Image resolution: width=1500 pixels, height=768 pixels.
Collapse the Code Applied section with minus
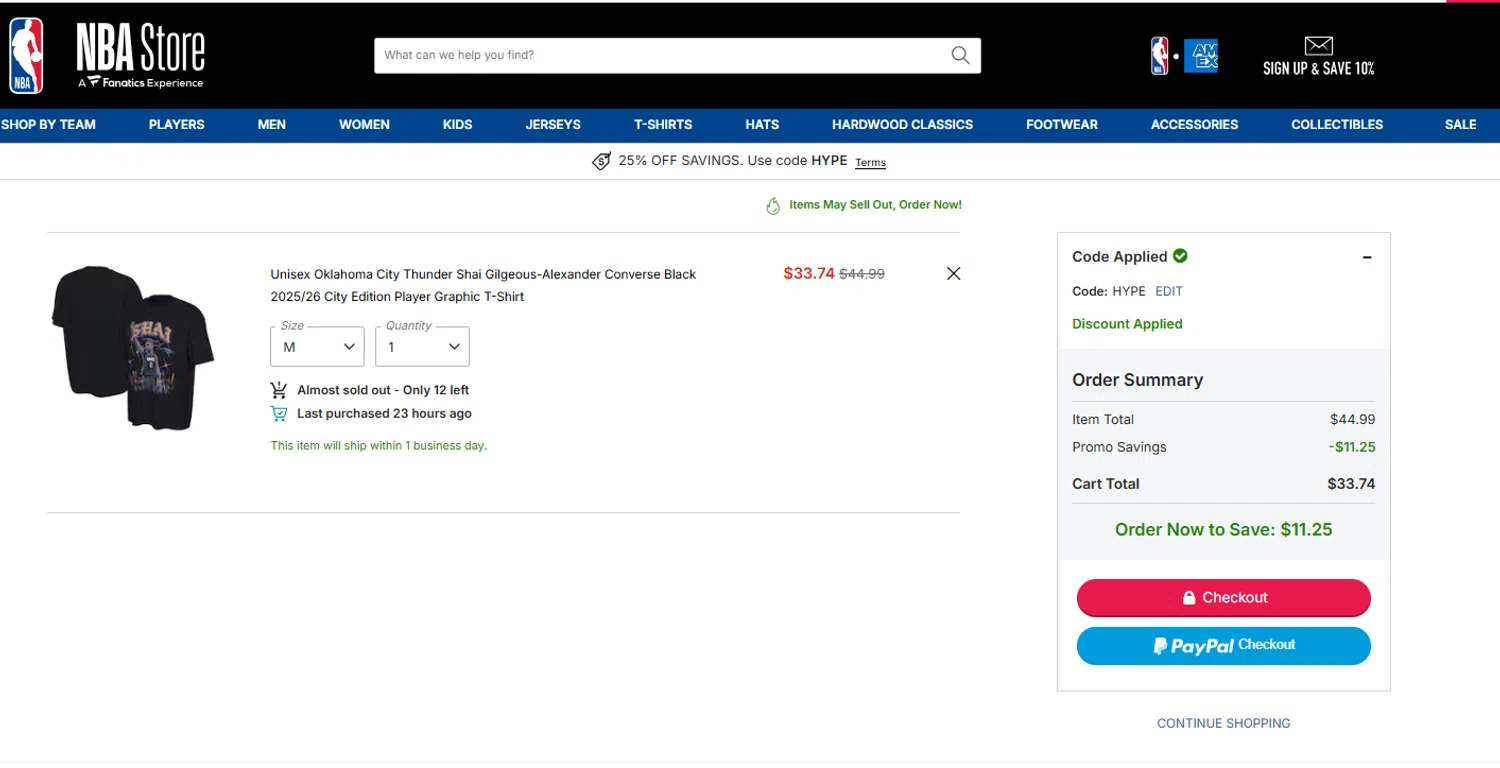[1367, 257]
